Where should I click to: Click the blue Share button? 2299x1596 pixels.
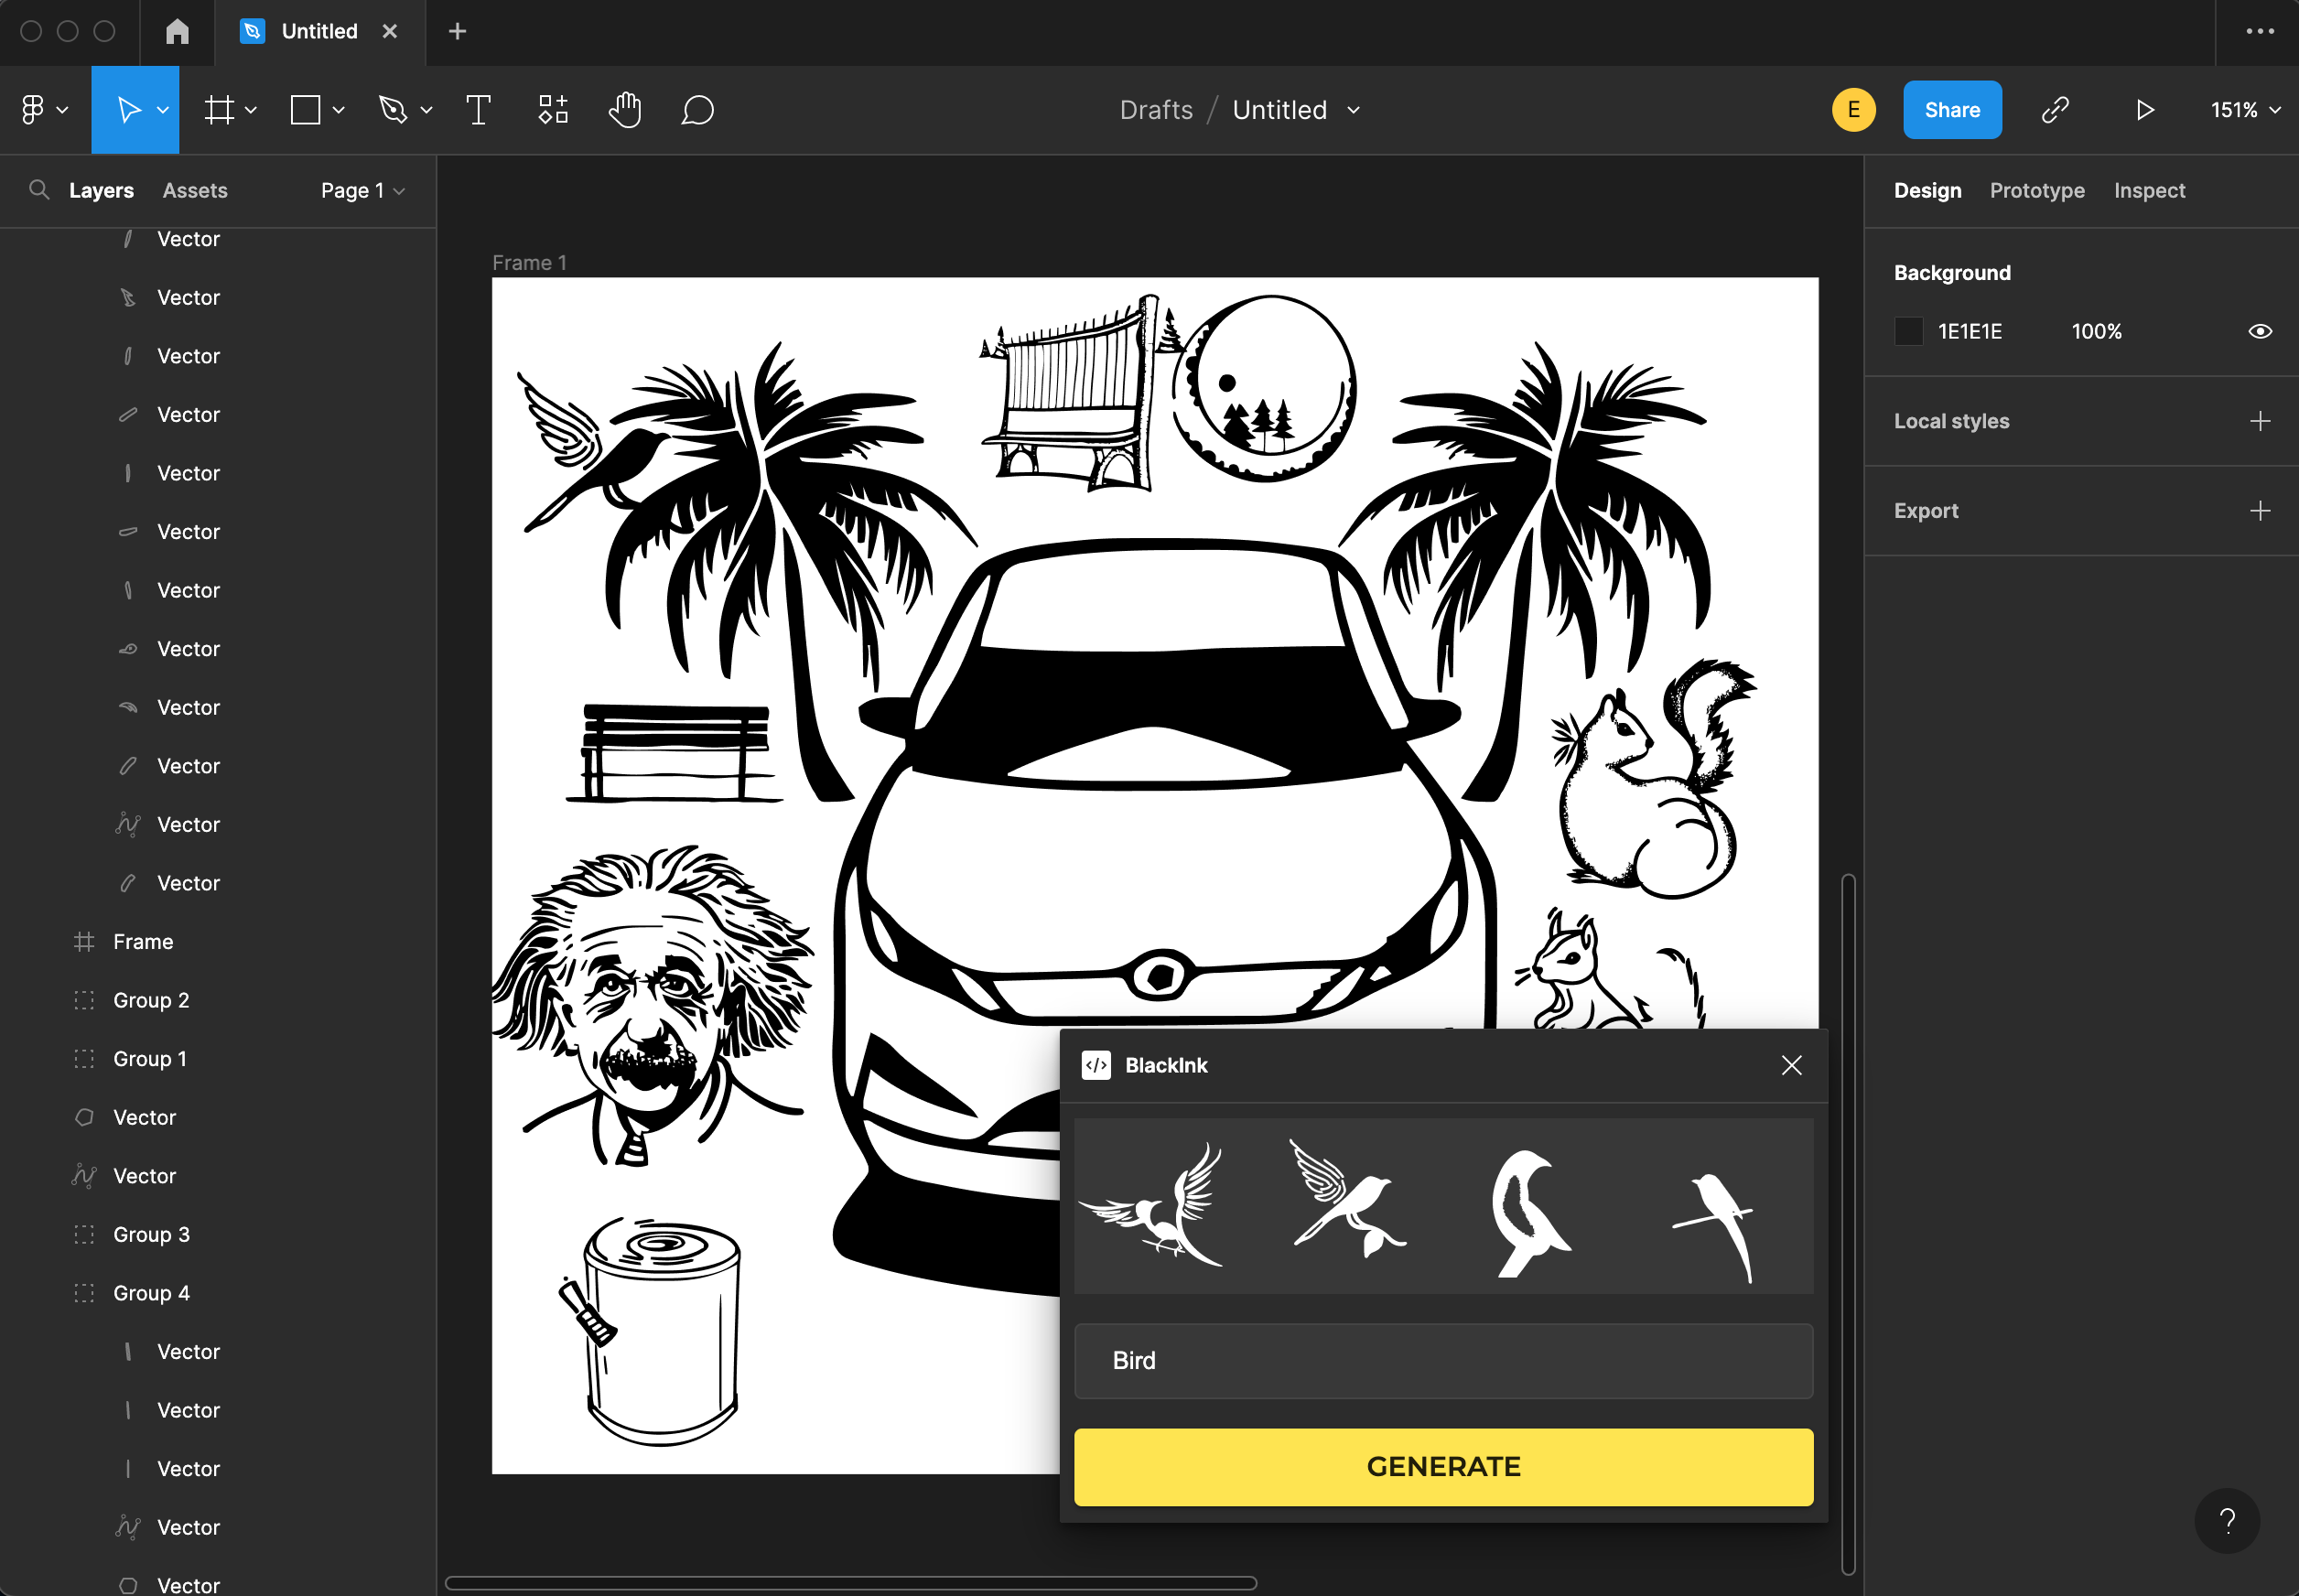click(x=1951, y=110)
